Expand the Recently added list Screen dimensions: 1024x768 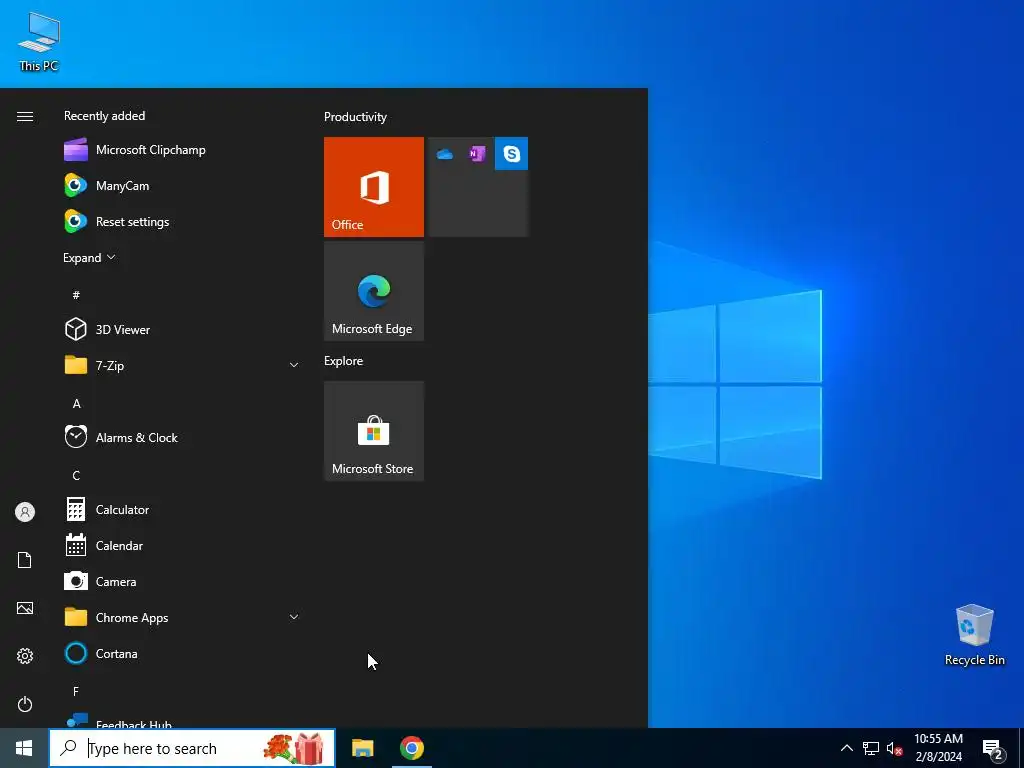(89, 257)
